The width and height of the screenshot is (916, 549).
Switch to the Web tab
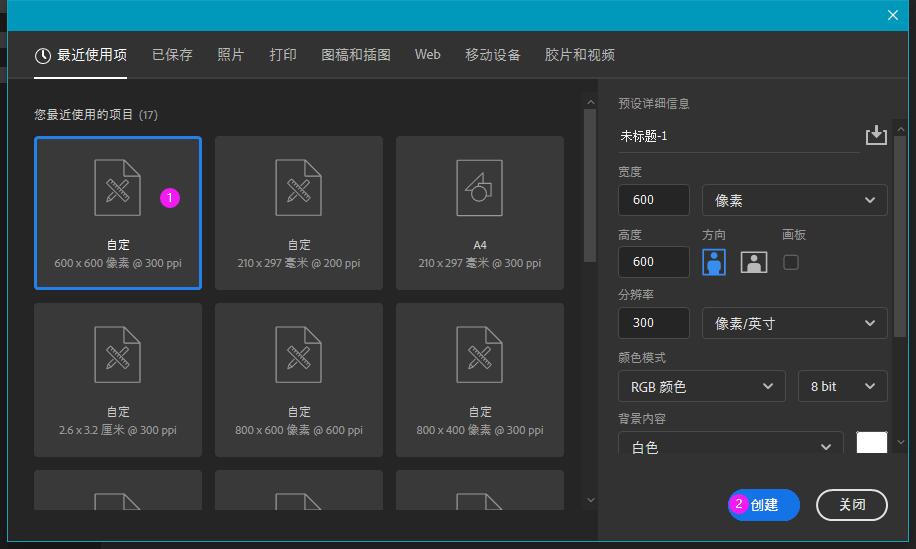[428, 54]
